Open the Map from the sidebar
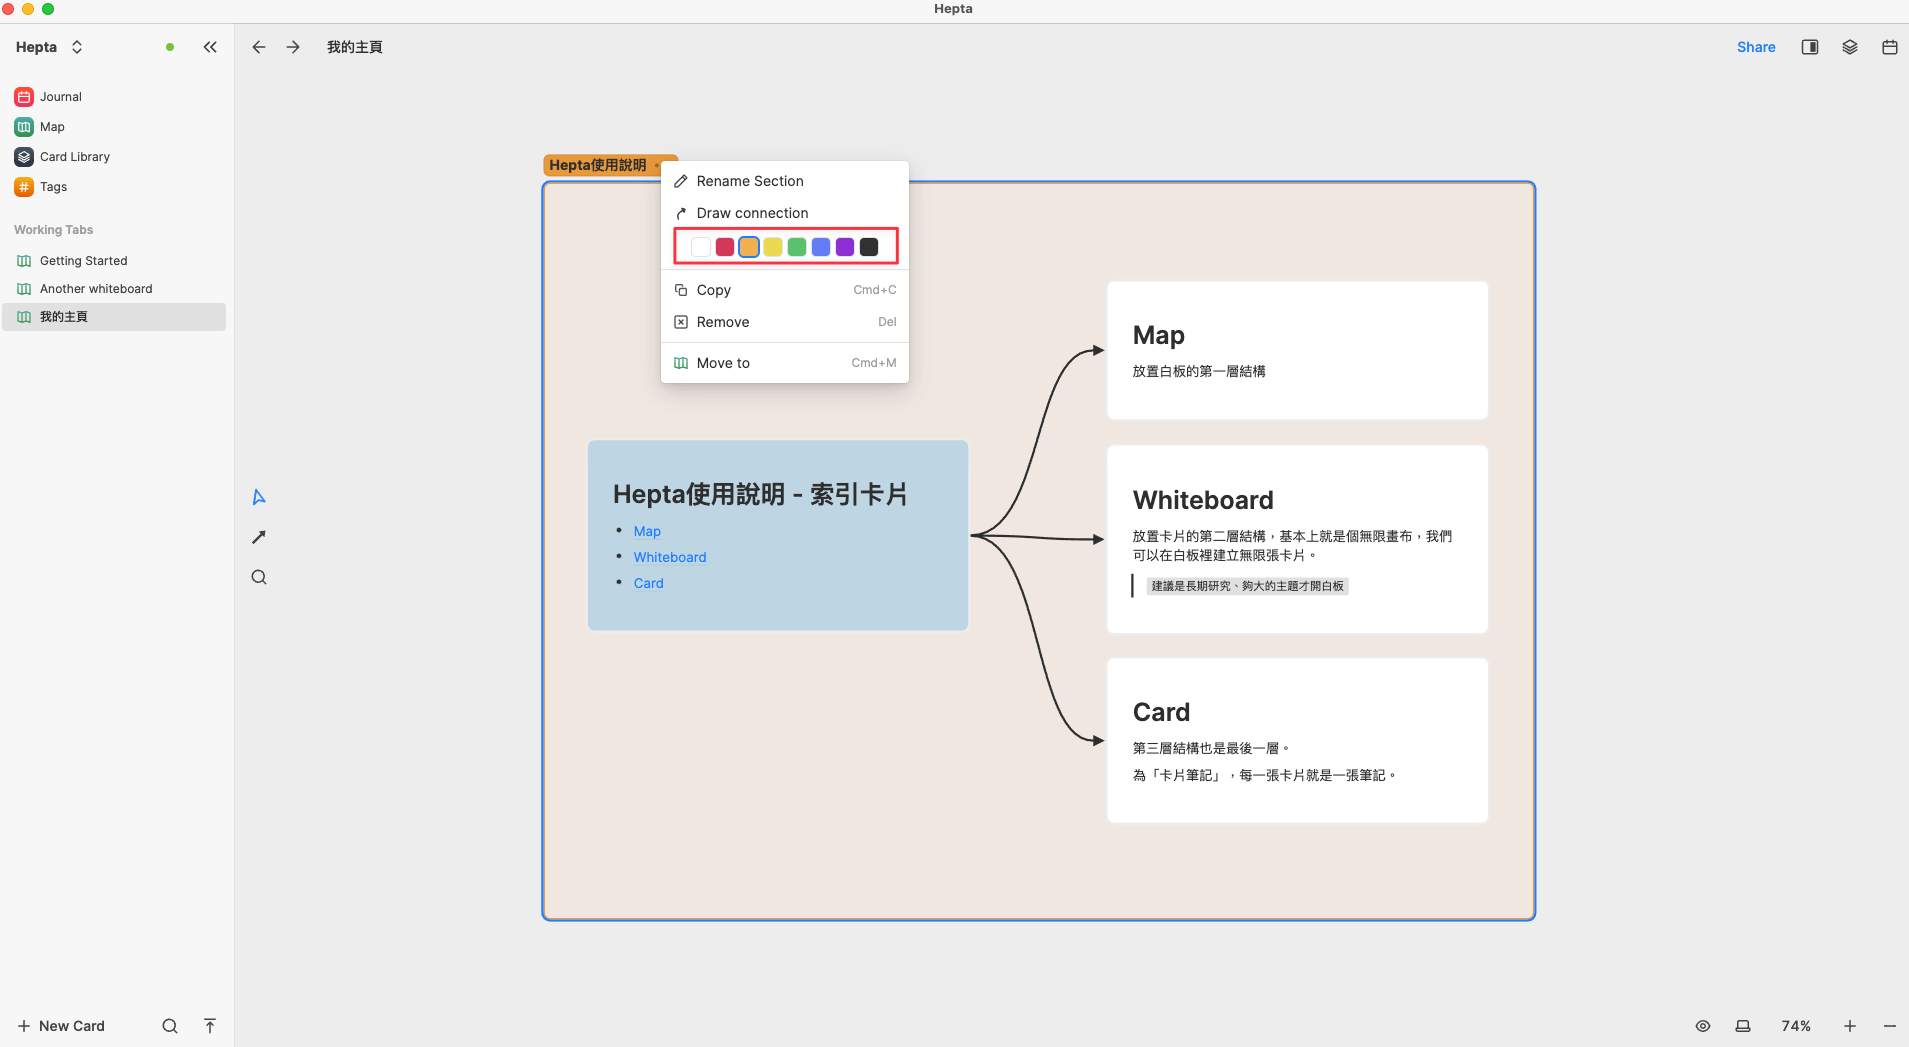Image resolution: width=1909 pixels, height=1047 pixels. click(52, 126)
